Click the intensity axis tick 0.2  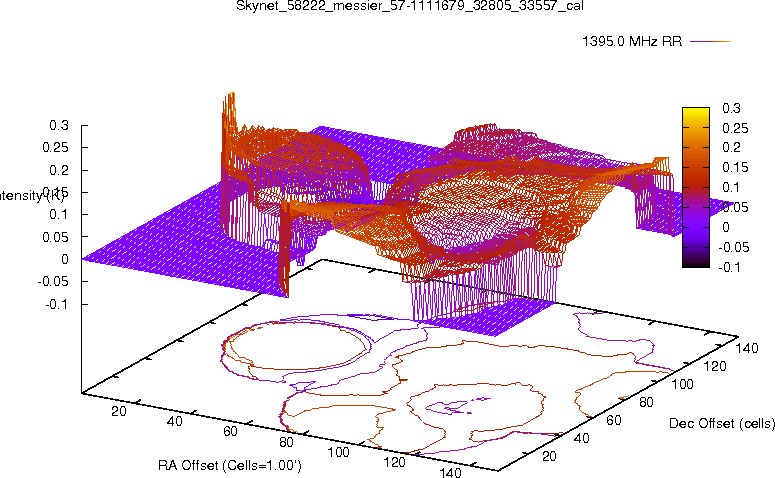click(x=59, y=170)
